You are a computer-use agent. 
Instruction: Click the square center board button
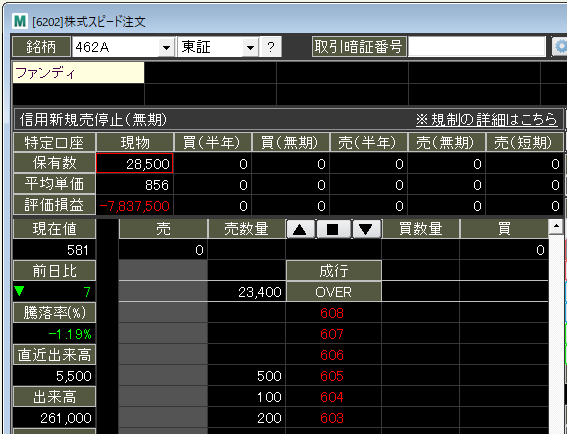333,229
